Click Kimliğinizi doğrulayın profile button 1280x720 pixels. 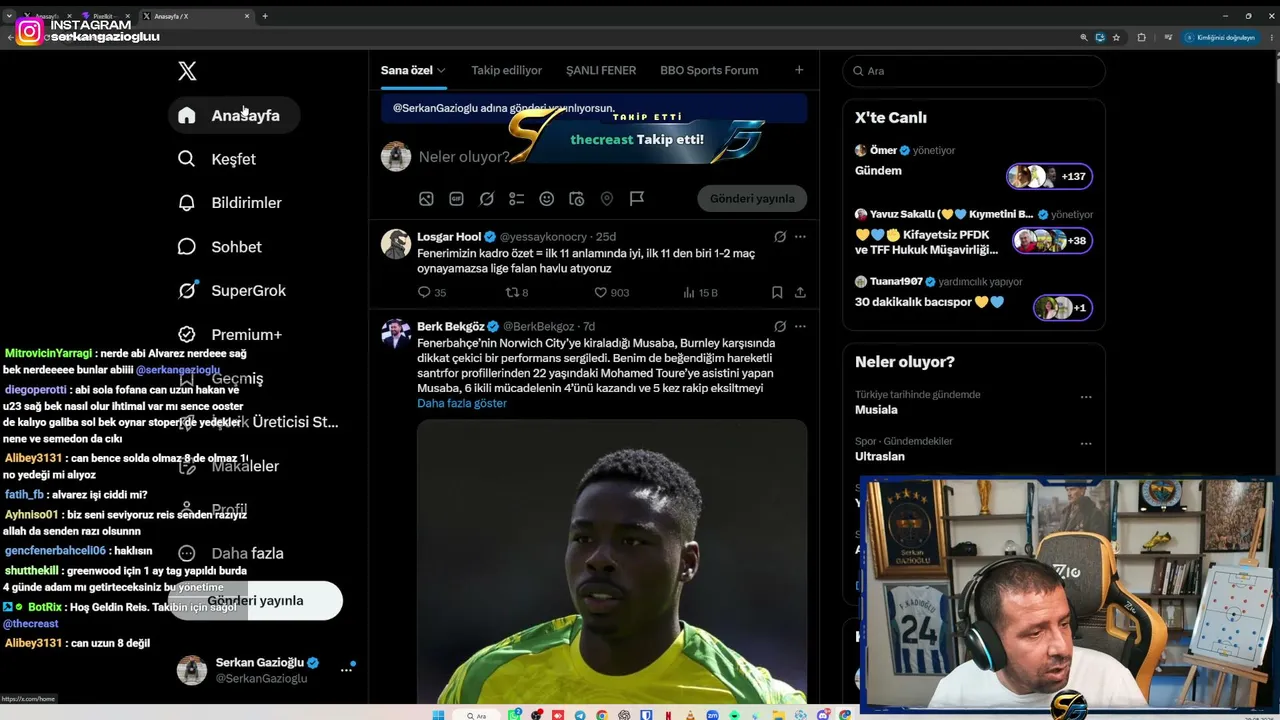(1220, 37)
